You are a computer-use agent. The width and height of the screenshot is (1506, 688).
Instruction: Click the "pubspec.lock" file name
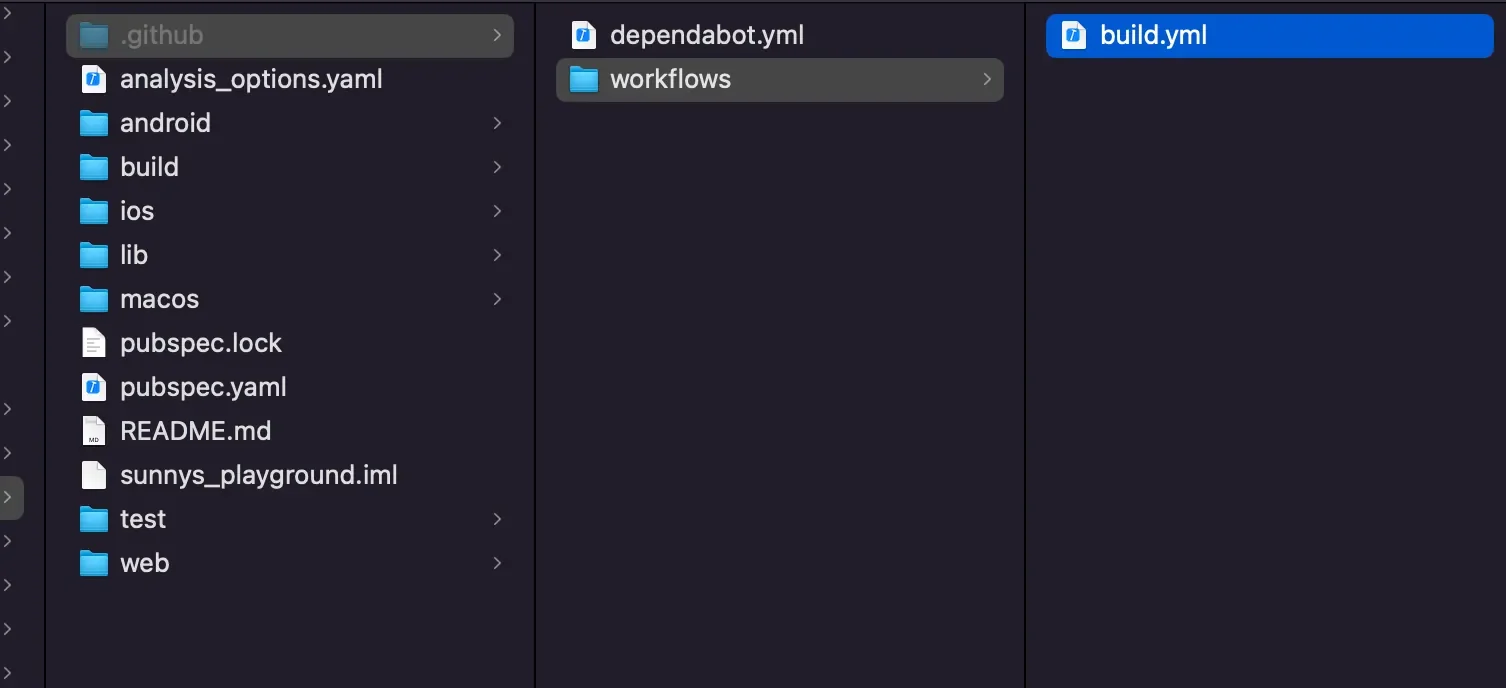(201, 343)
